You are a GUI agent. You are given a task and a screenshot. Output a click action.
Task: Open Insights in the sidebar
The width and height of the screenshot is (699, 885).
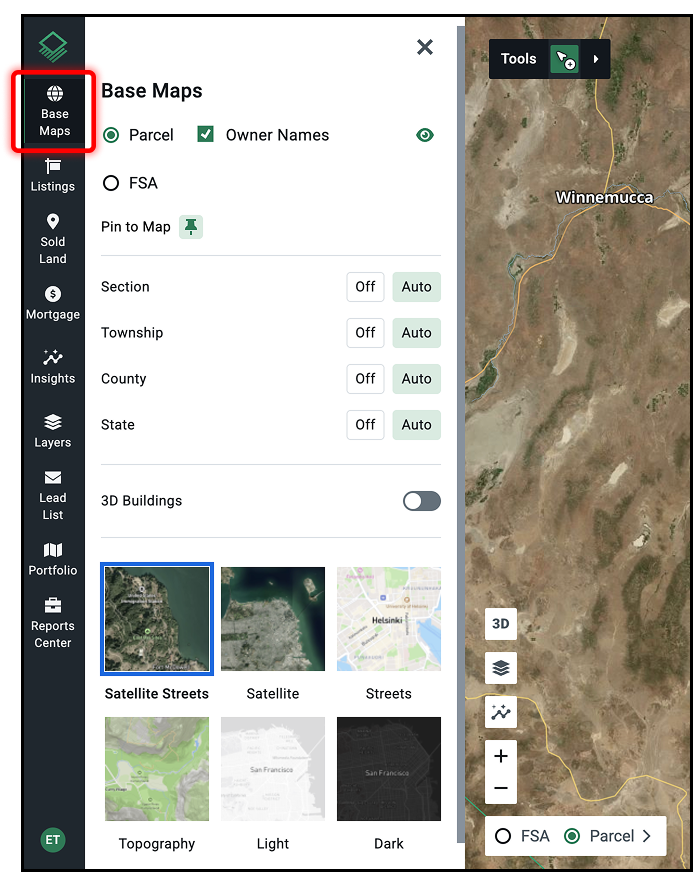pos(53,367)
